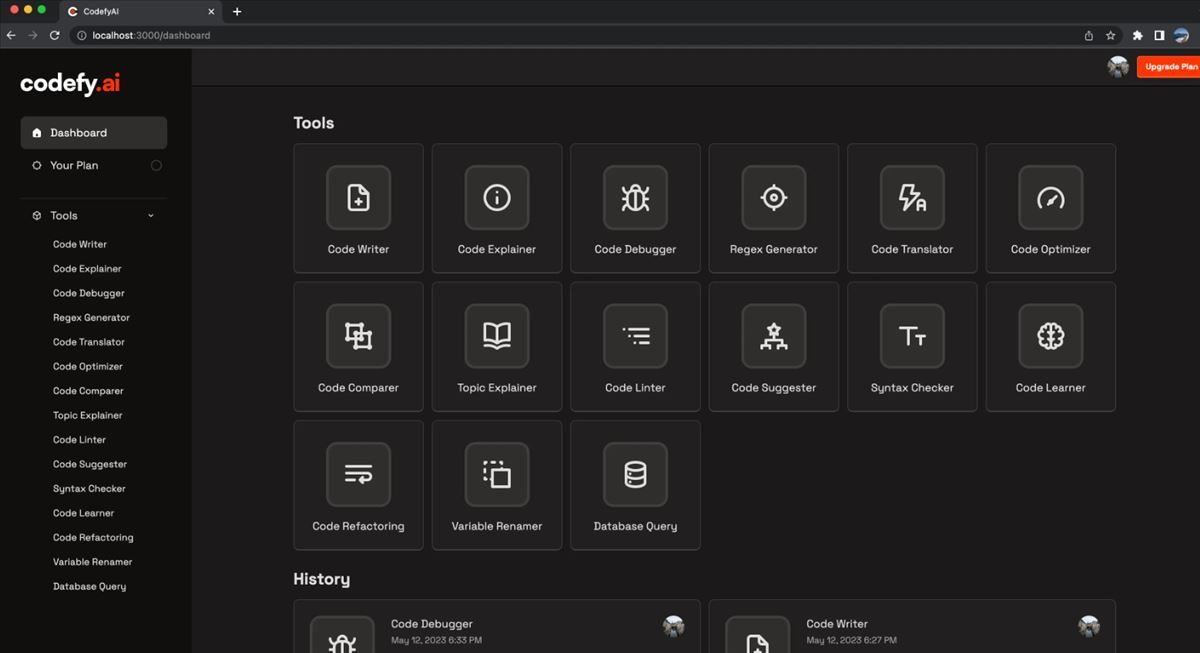Open the browser extensions puzzle icon
The image size is (1200, 653).
(1137, 35)
